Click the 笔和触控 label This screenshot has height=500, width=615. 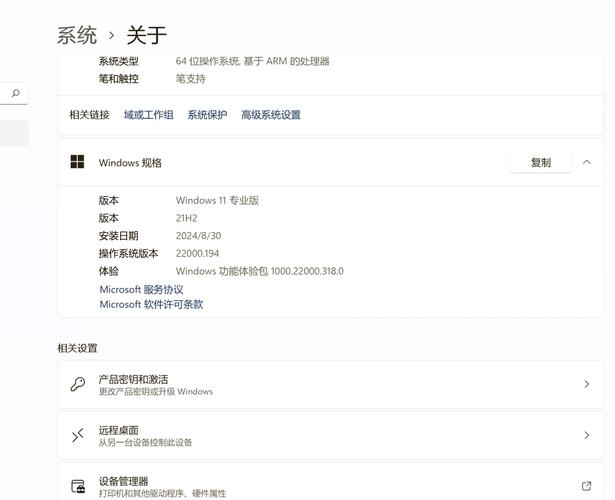[118, 79]
